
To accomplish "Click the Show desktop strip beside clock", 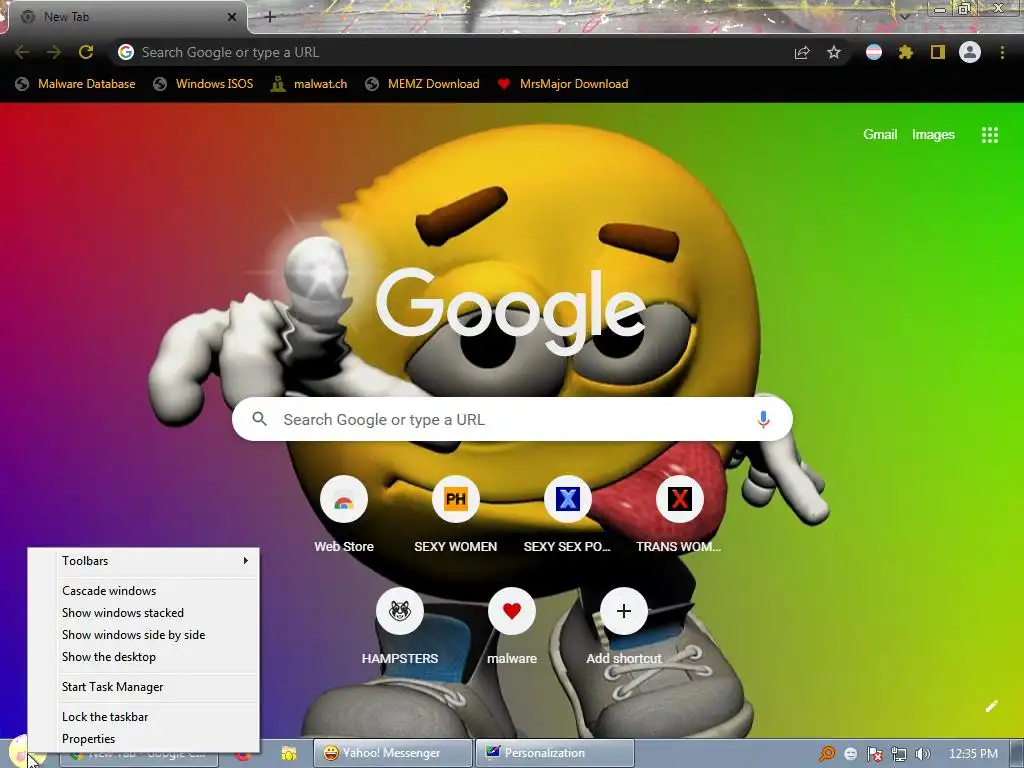I will pos(1016,754).
